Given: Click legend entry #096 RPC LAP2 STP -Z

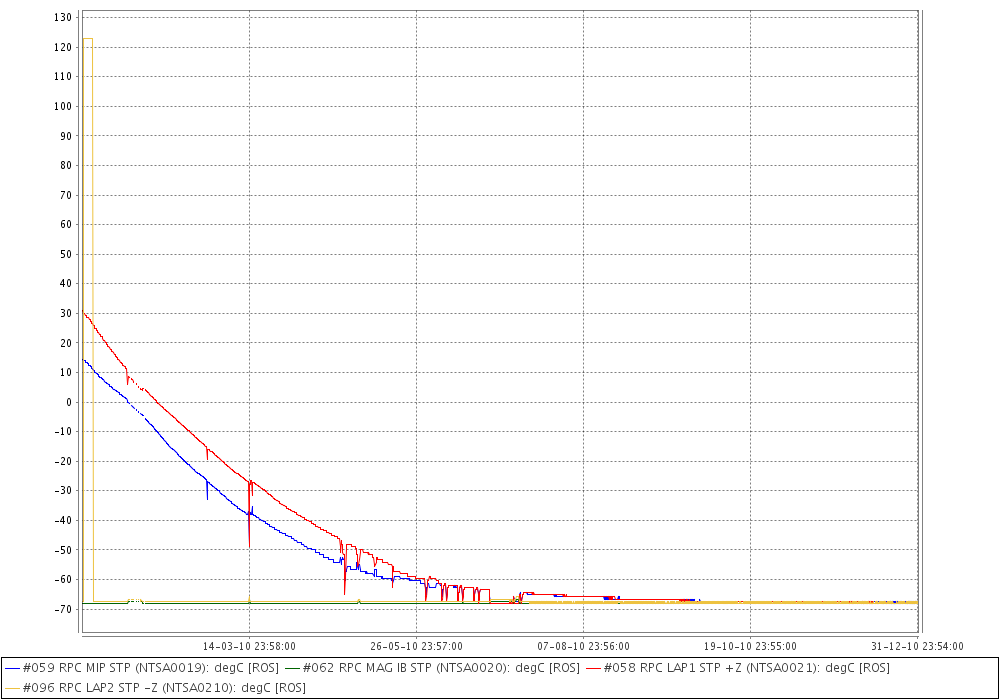Looking at the screenshot, I should pos(155,687).
